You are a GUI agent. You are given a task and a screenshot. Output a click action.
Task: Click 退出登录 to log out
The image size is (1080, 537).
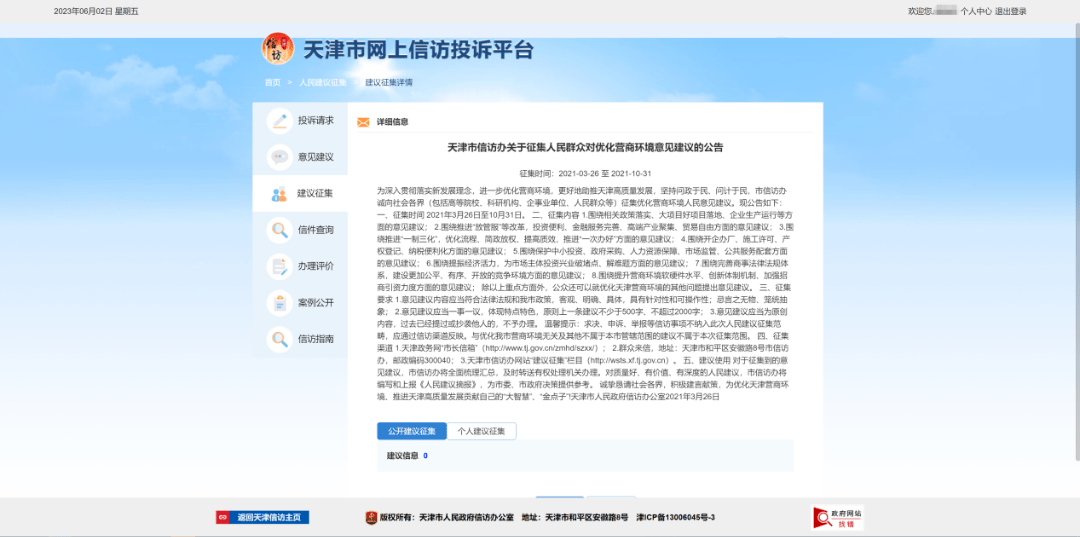pos(1011,12)
